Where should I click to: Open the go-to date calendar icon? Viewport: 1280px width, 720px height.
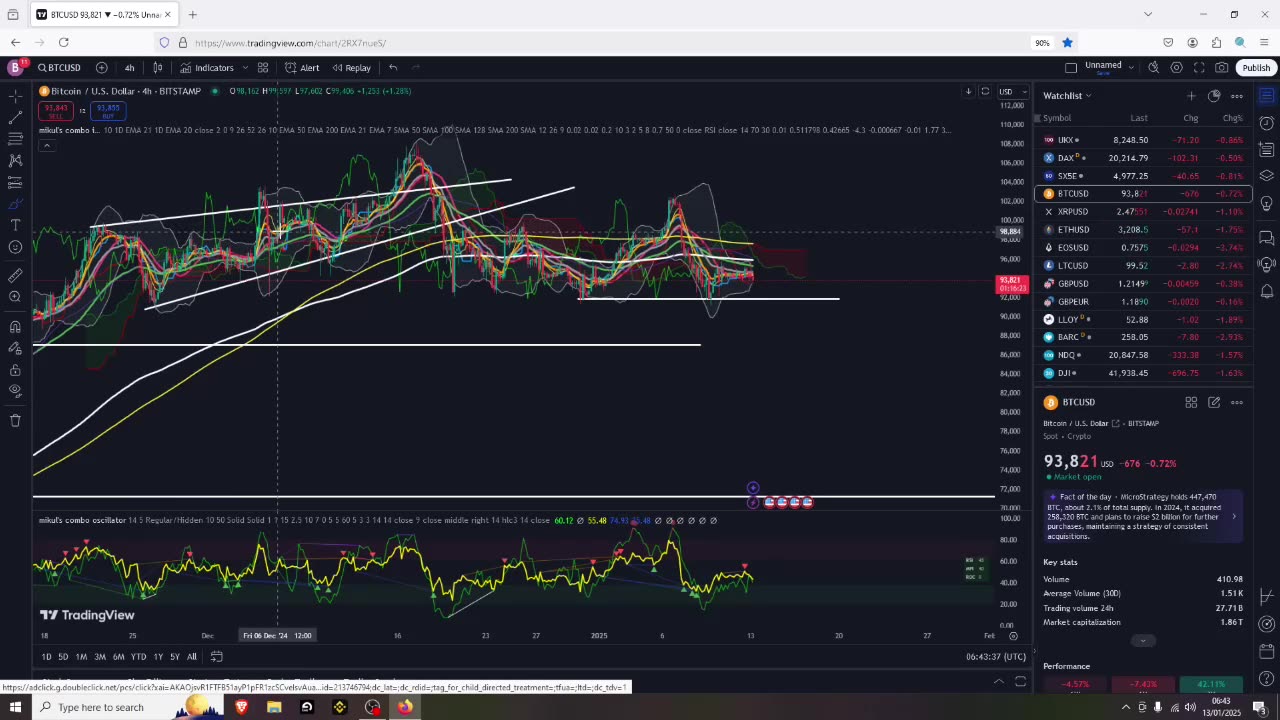click(x=216, y=657)
